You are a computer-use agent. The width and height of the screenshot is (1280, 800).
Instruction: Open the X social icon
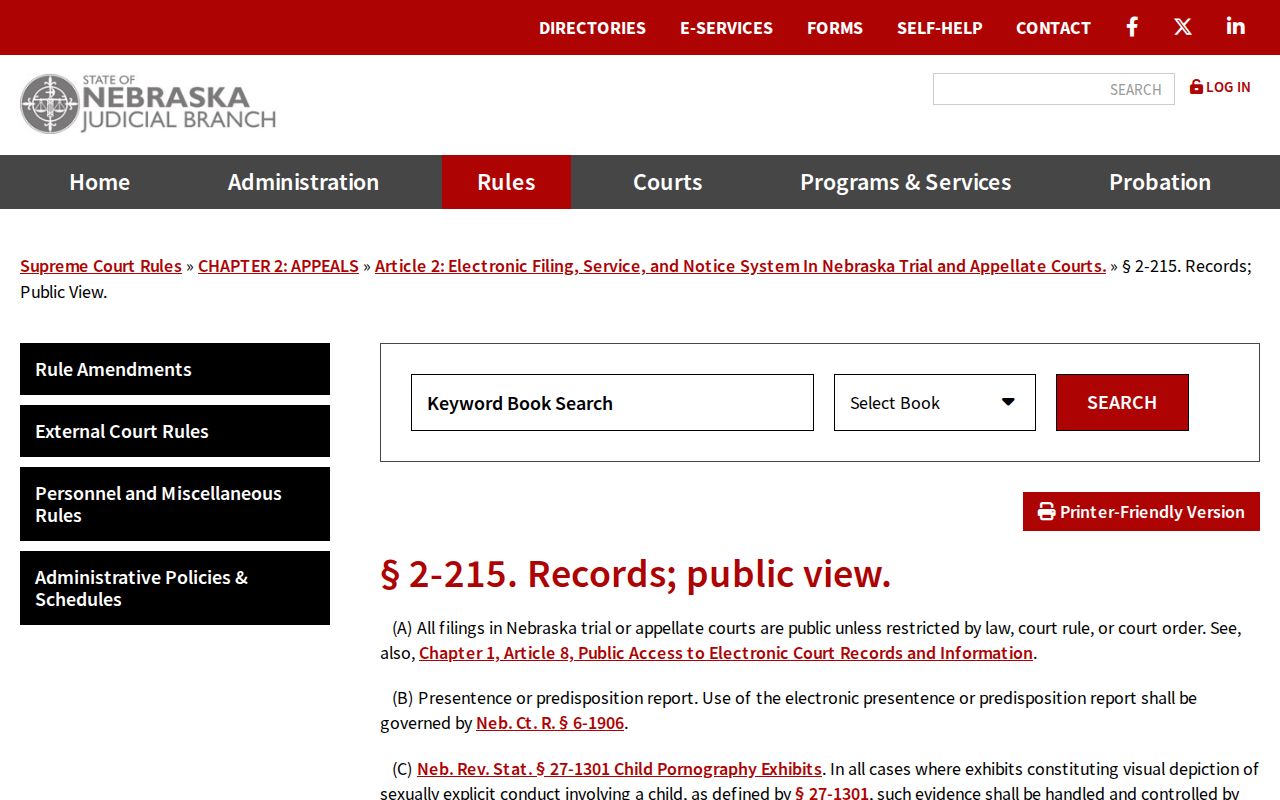1183,27
